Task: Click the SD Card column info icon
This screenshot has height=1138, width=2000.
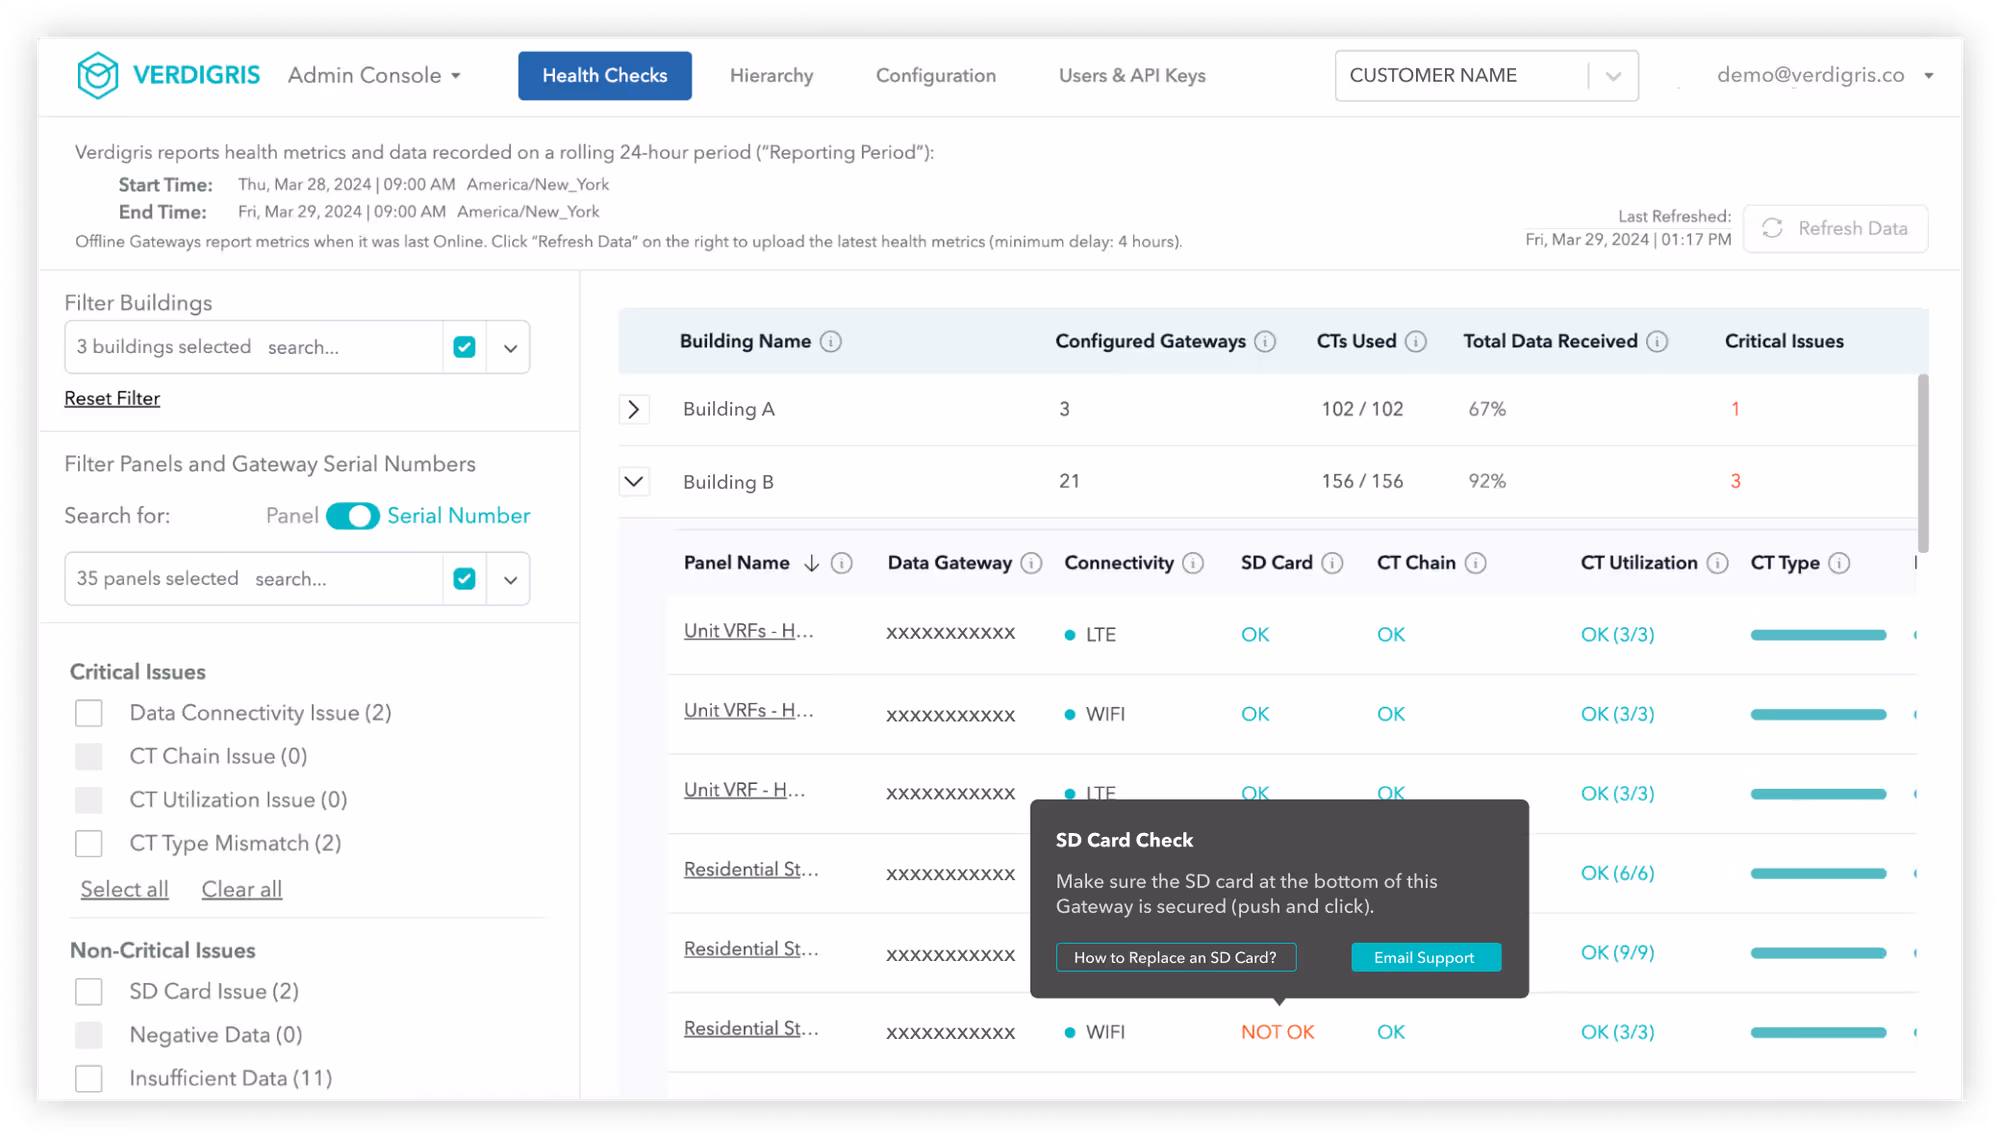Action: (1332, 563)
